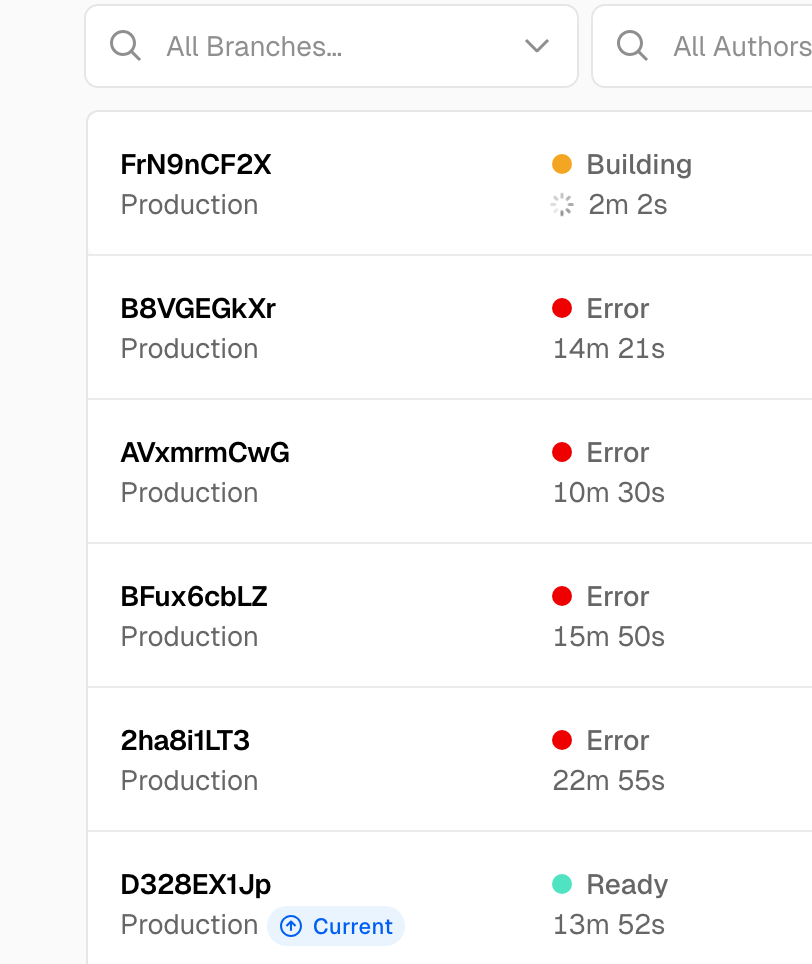812x964 pixels.
Task: Click the Current badge on D328EX1Jp
Action: [x=336, y=926]
